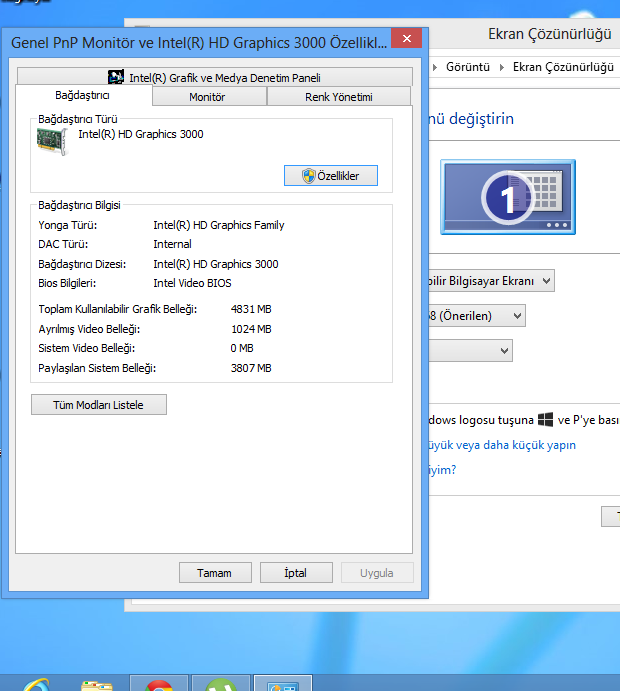Click the 'Bağdaştırıcı Dizesi:' label

(82, 264)
